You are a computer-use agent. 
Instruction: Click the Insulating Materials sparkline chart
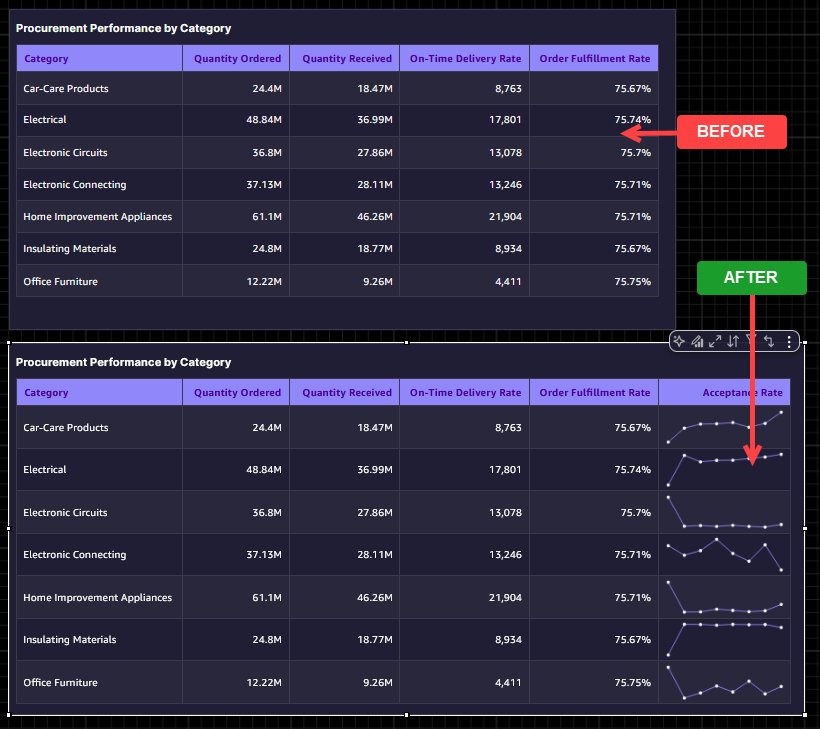point(724,640)
